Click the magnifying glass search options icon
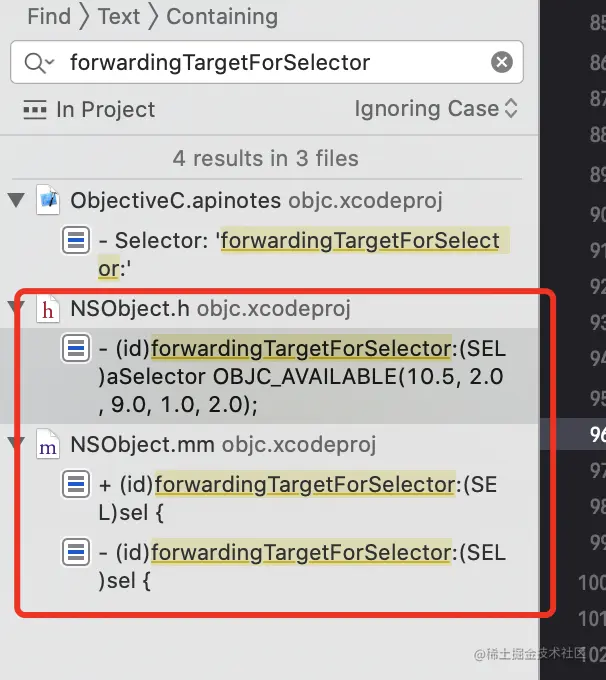The width and height of the screenshot is (606, 680). pyautogui.click(x=39, y=62)
